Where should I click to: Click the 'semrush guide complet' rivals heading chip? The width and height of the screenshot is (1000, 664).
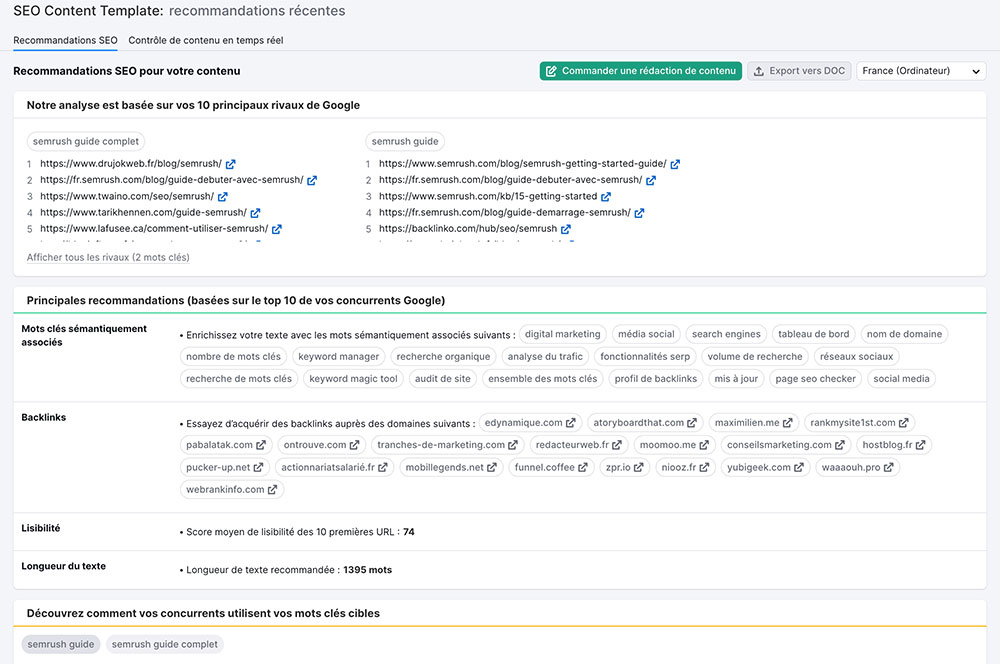pyautogui.click(x=85, y=142)
